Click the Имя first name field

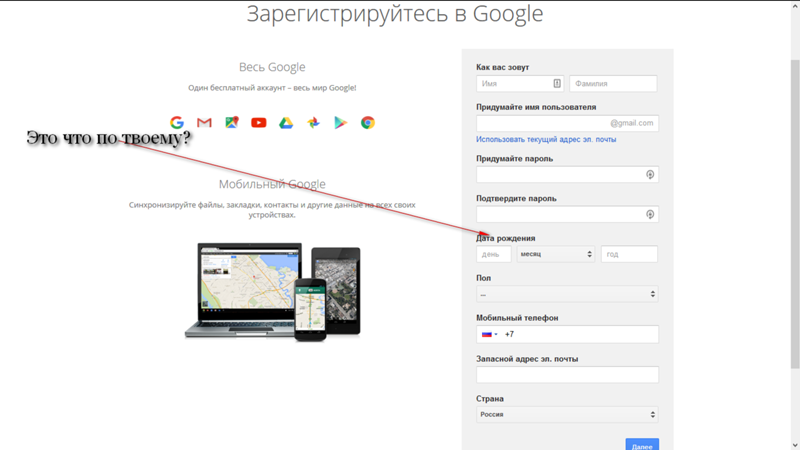click(x=520, y=84)
